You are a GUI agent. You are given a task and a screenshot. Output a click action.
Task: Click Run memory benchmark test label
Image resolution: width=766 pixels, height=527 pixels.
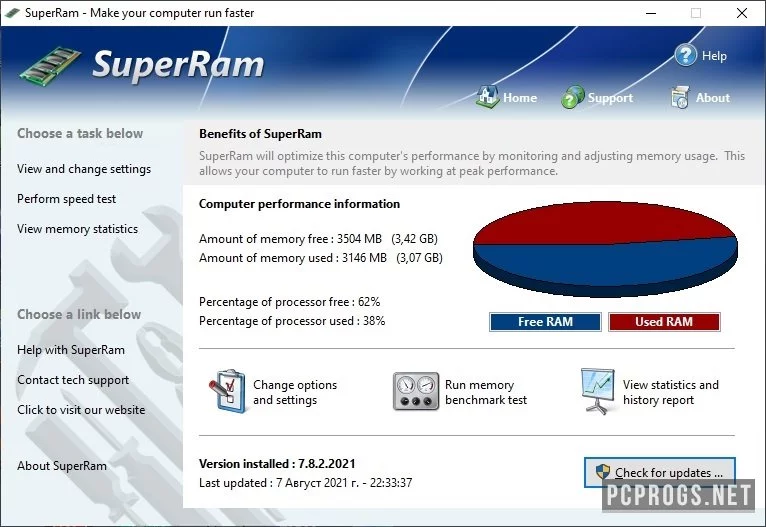click(x=486, y=392)
